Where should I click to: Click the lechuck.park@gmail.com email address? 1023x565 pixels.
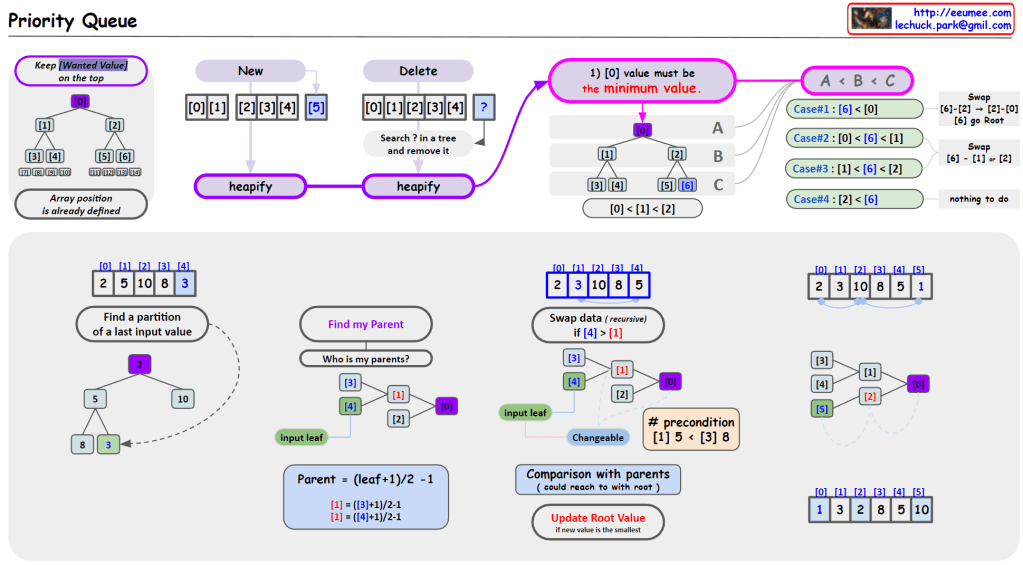952,25
